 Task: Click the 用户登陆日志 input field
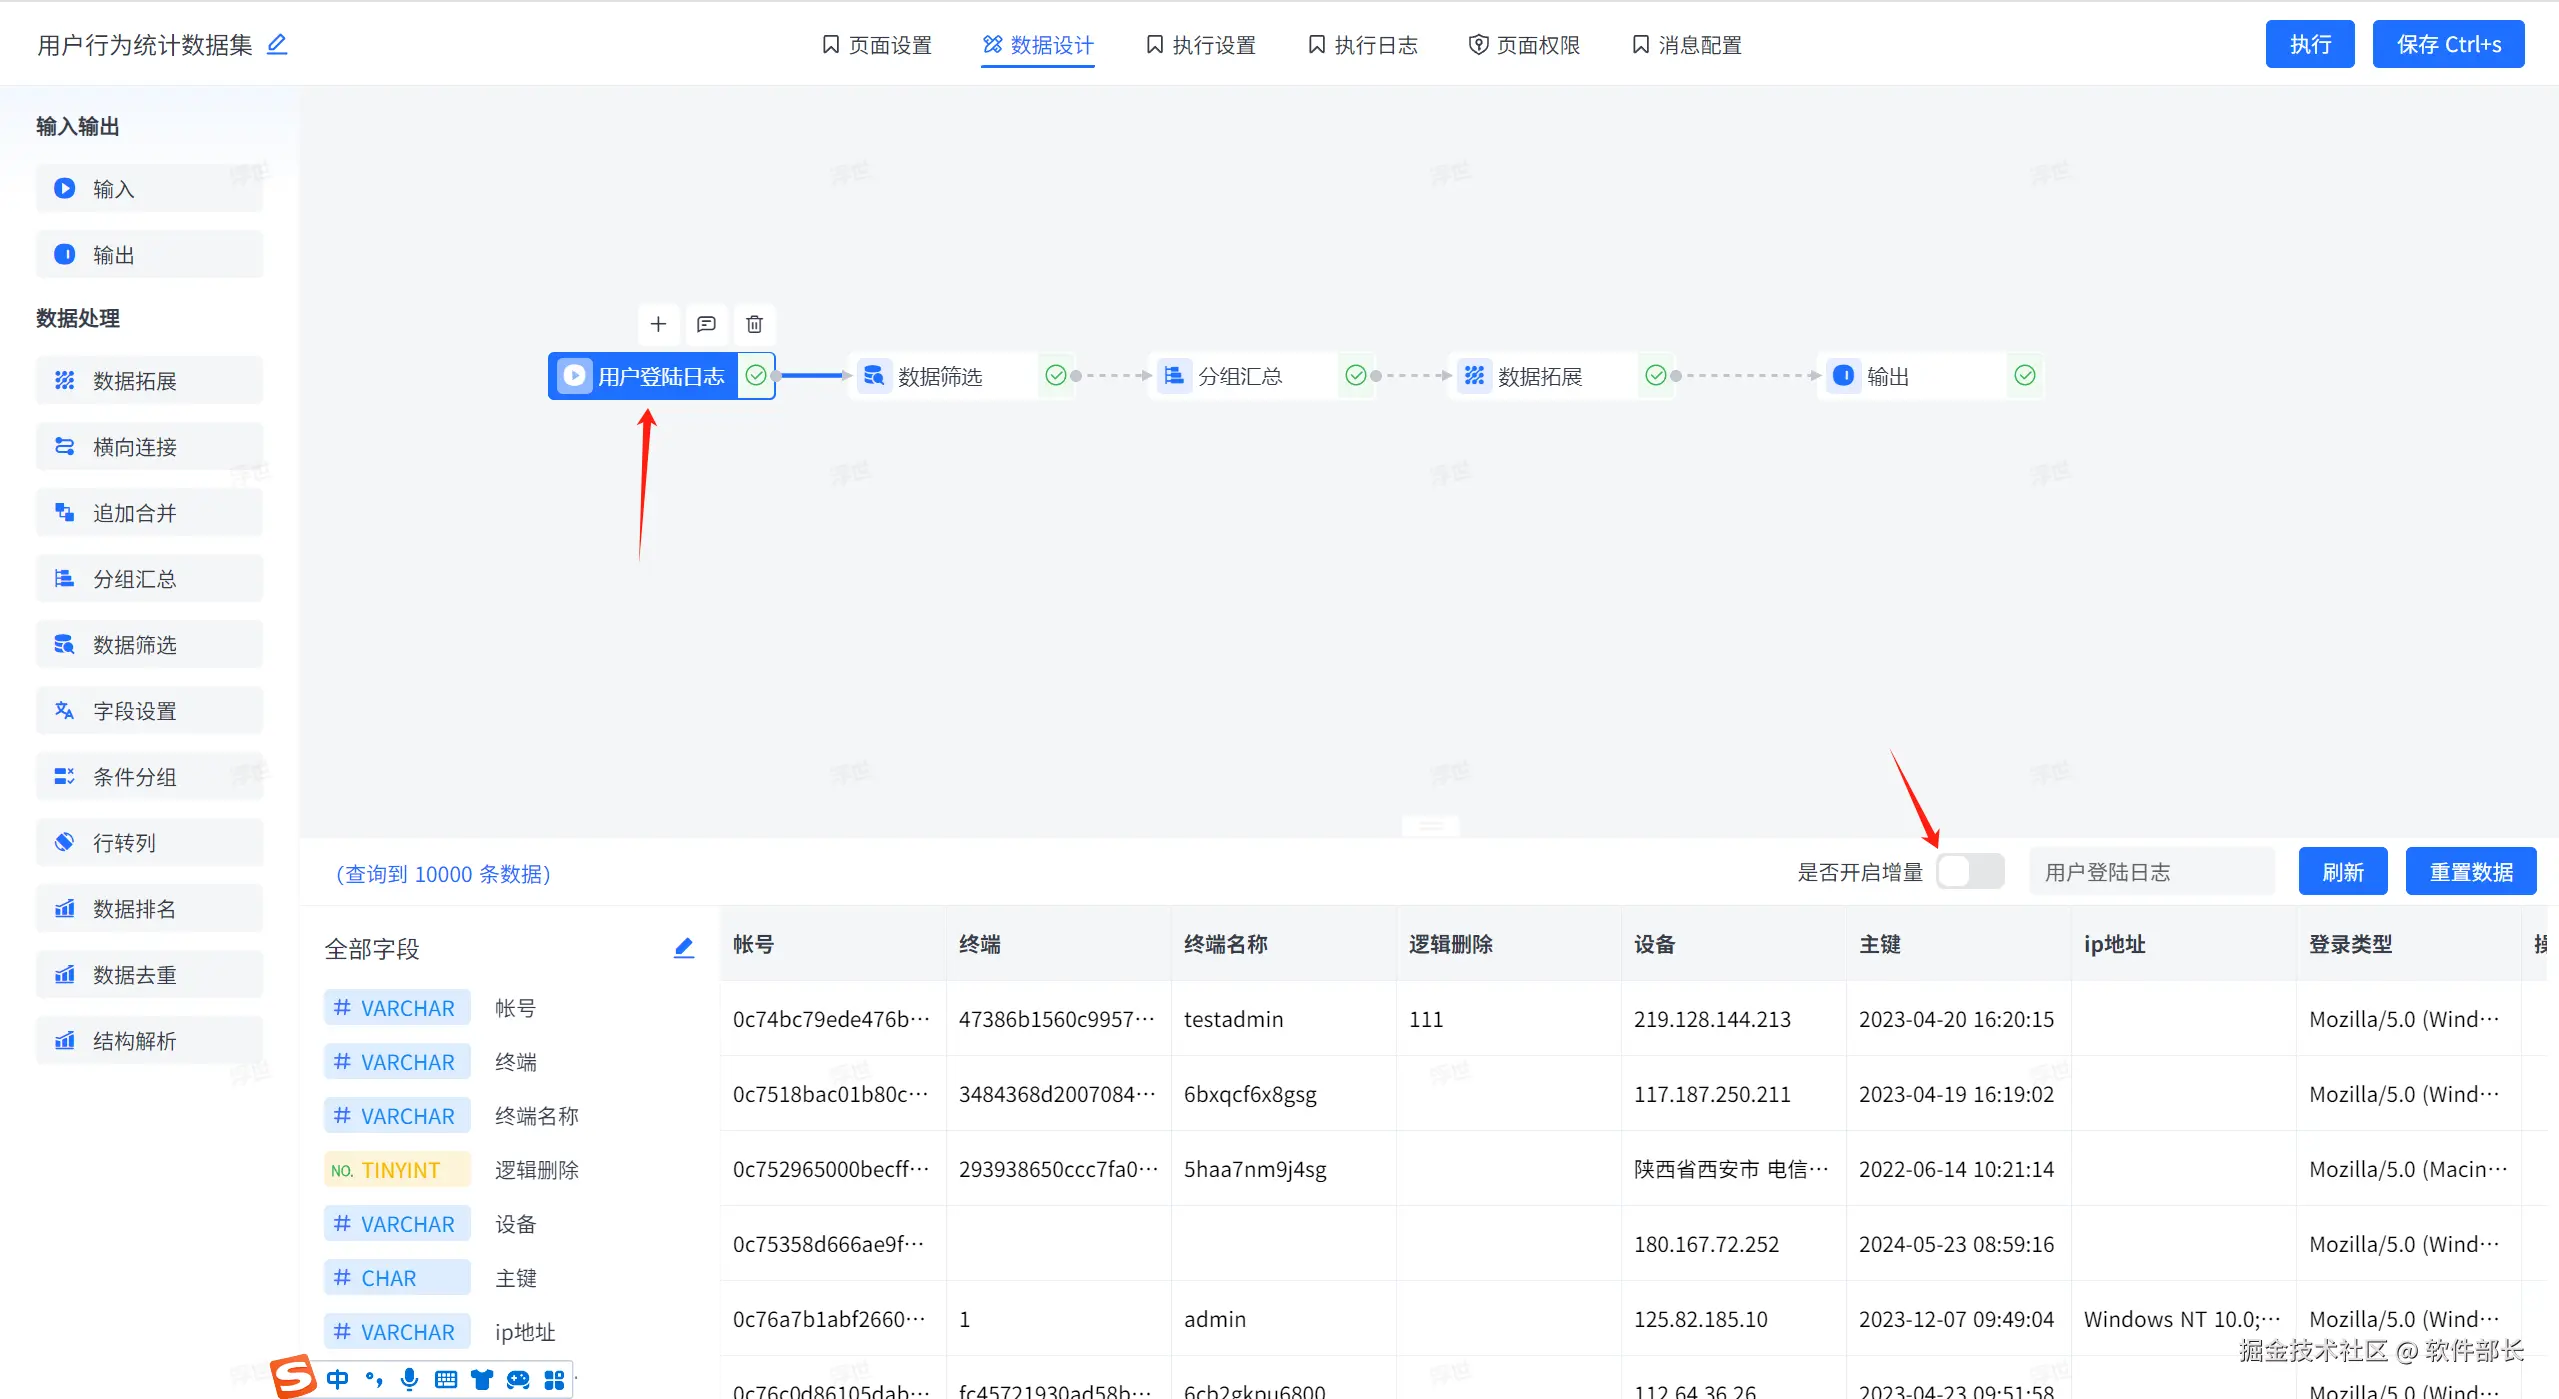point(2150,872)
